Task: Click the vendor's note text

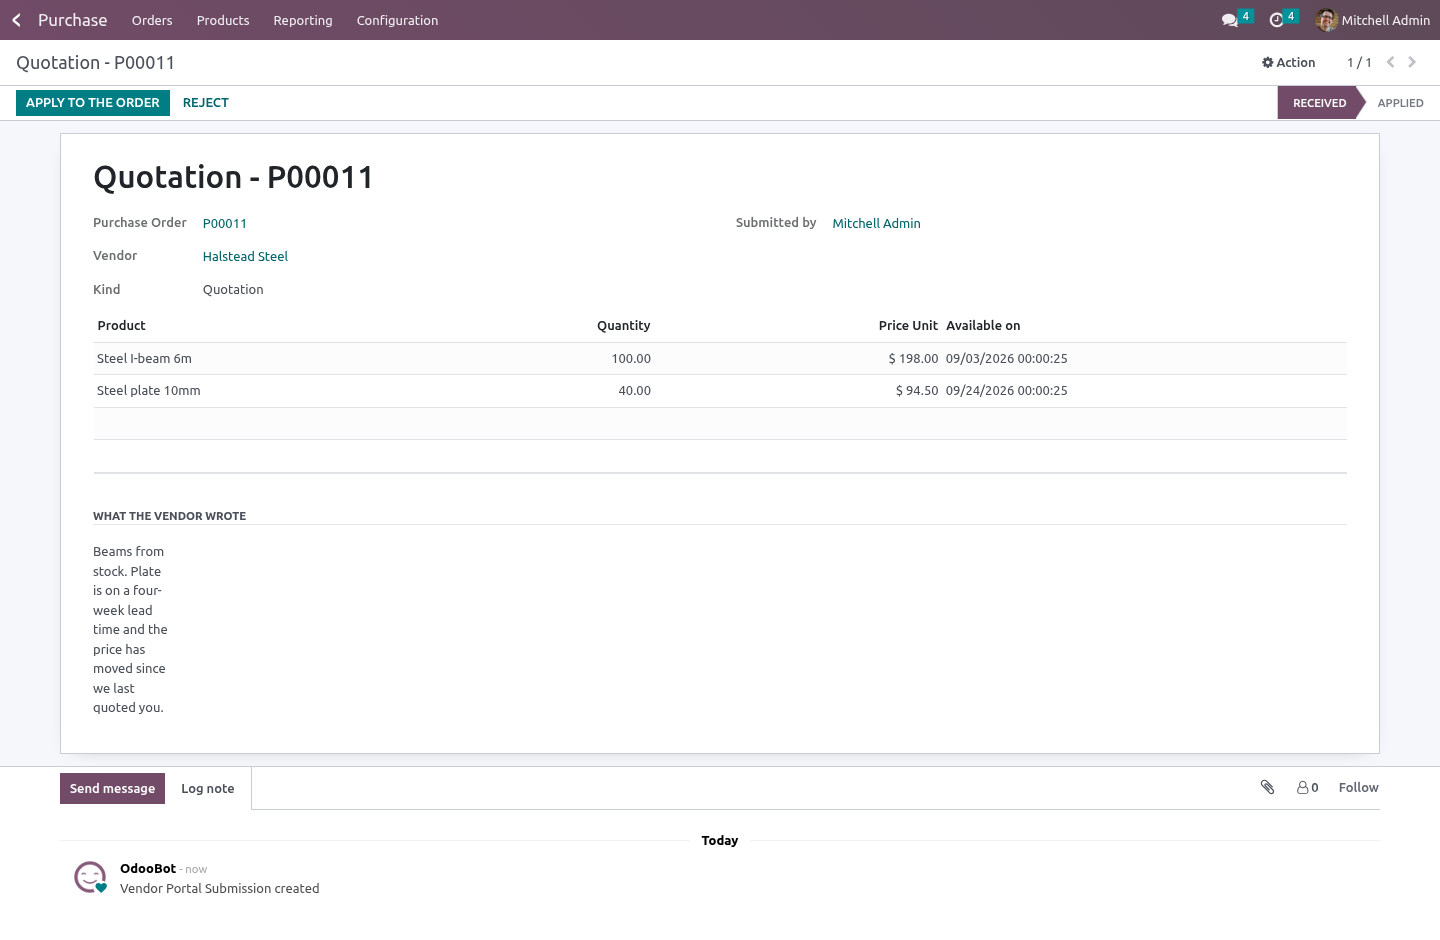Action: click(130, 630)
